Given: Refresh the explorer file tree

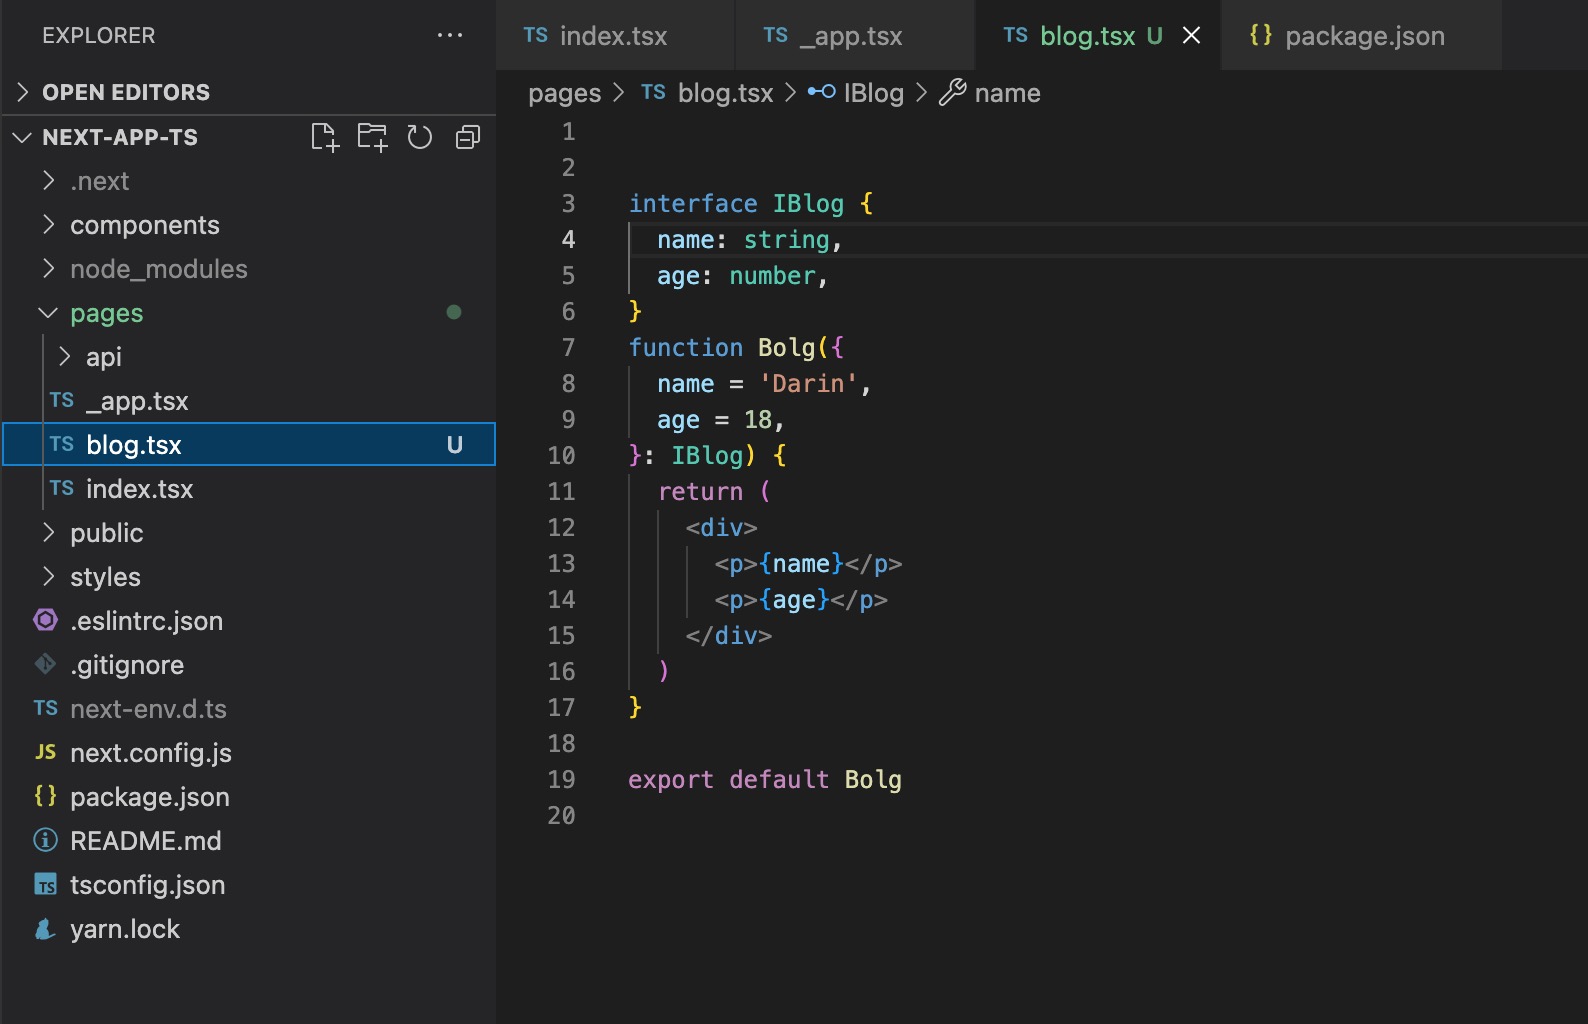Looking at the screenshot, I should tap(420, 137).
